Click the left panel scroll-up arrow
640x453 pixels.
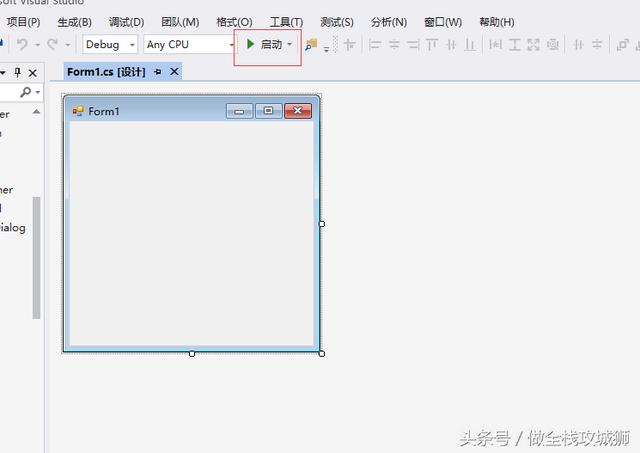point(36,111)
